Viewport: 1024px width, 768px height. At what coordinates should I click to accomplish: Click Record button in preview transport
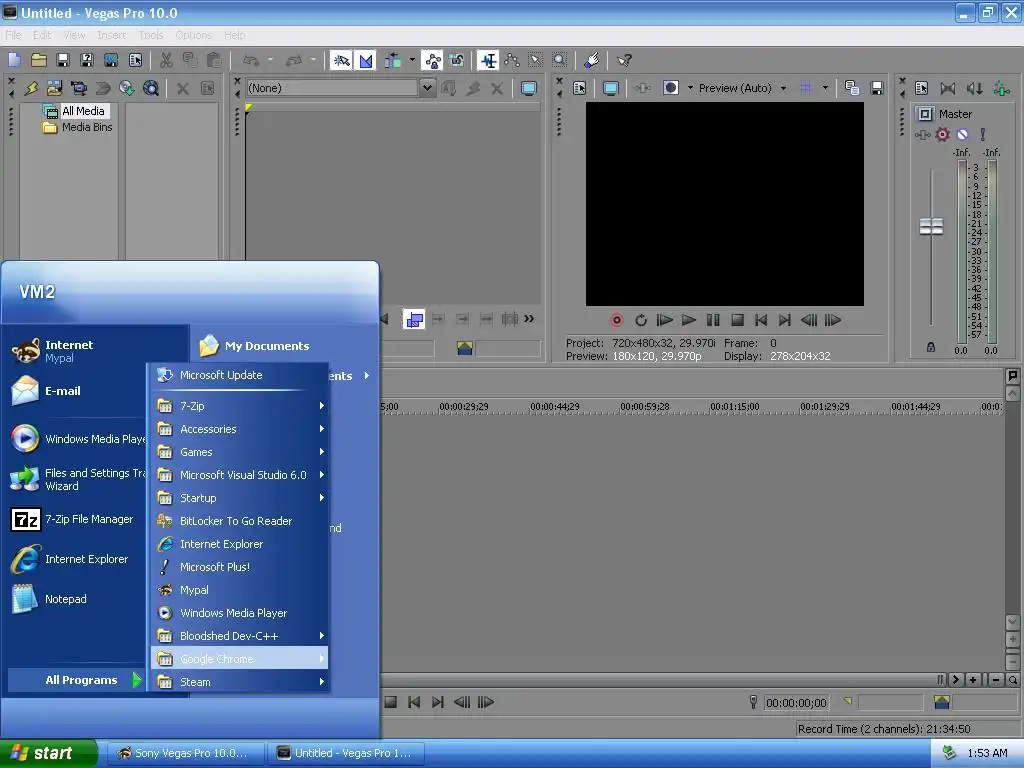(x=616, y=320)
